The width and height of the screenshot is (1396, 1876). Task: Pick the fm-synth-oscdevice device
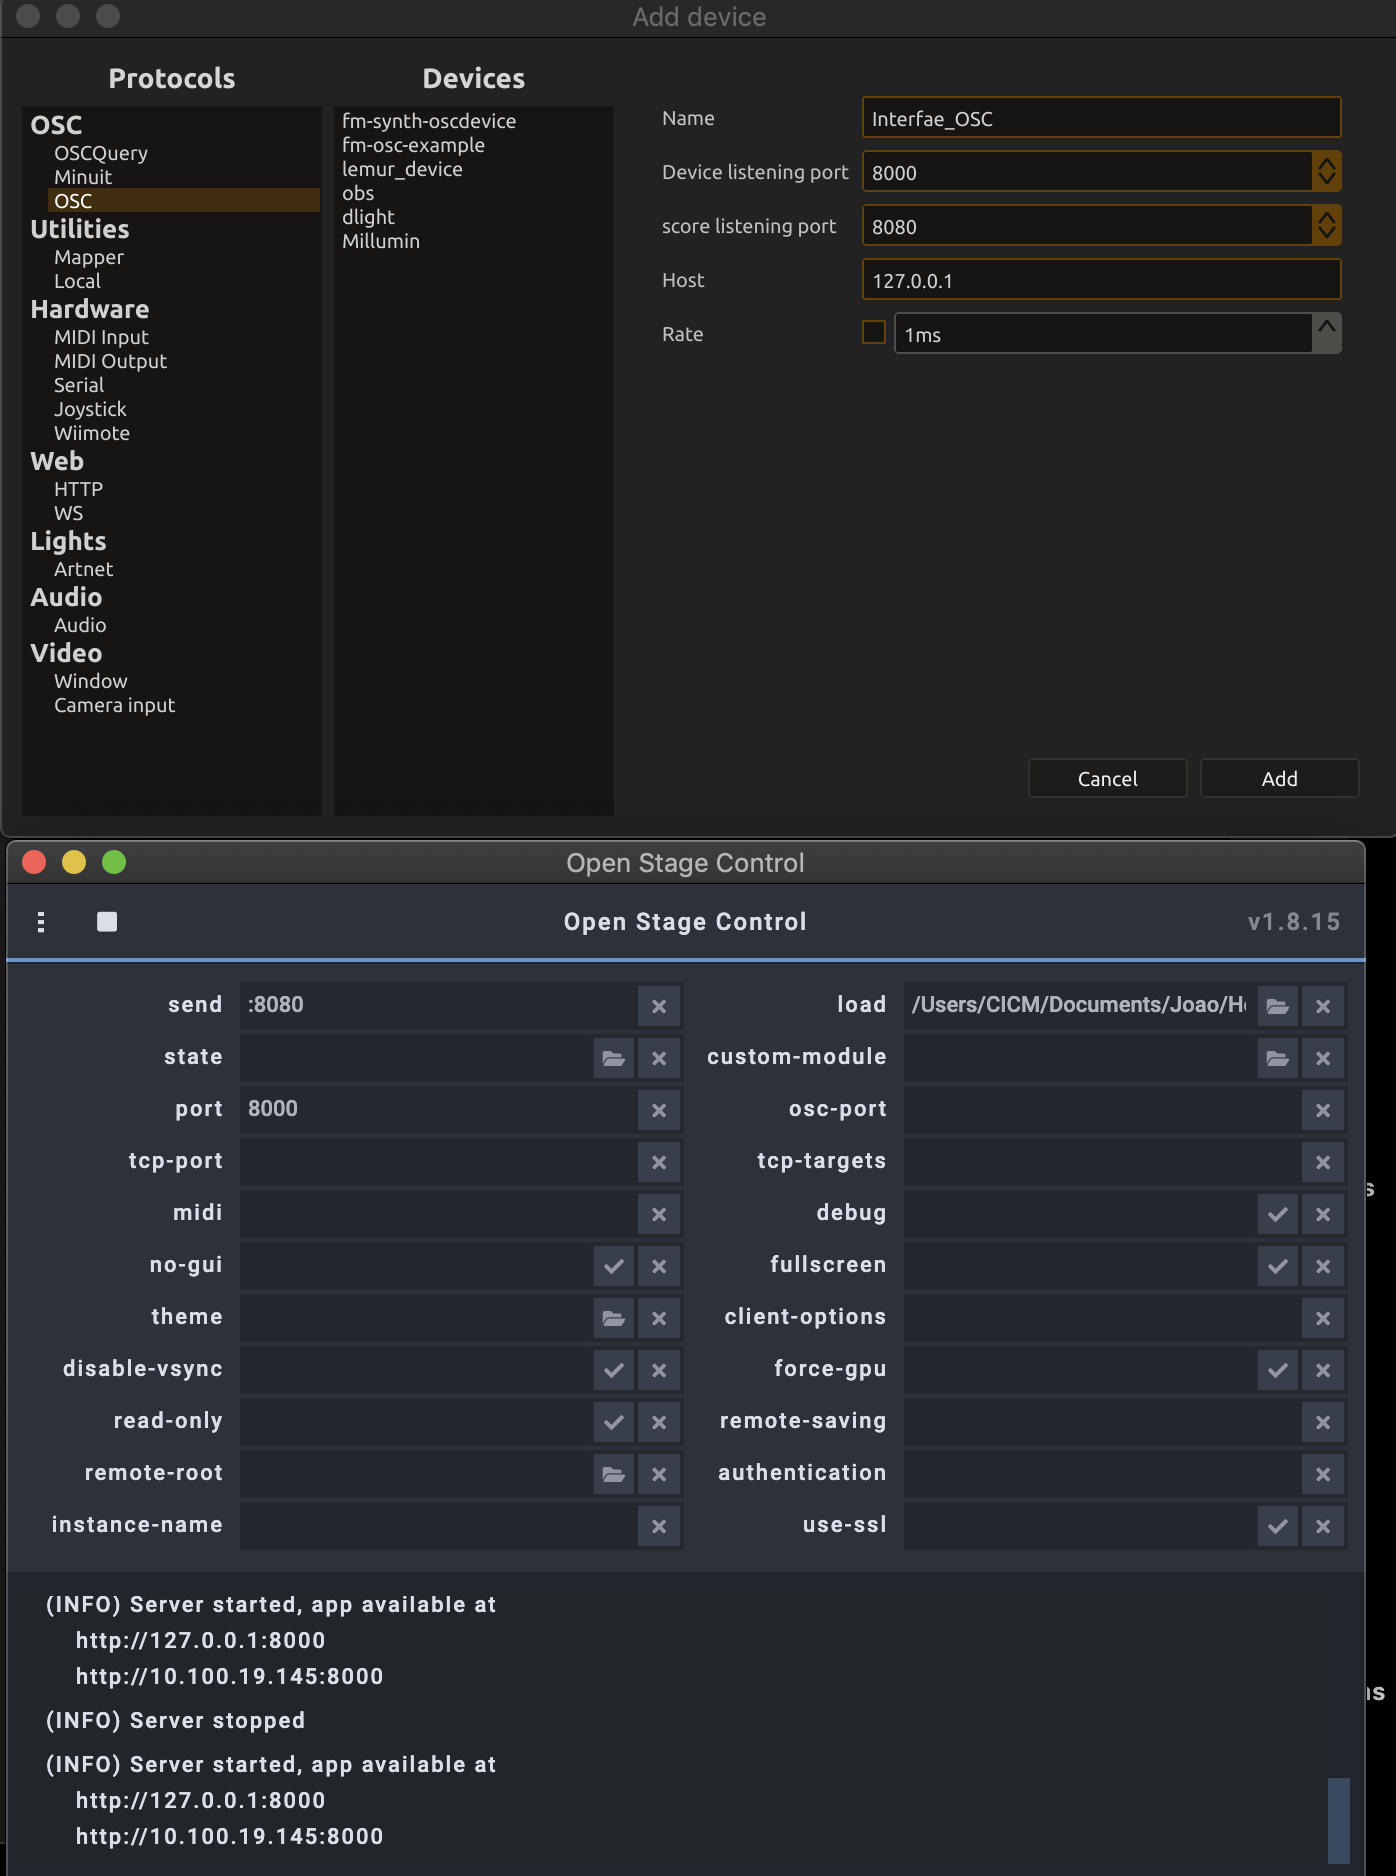(429, 121)
